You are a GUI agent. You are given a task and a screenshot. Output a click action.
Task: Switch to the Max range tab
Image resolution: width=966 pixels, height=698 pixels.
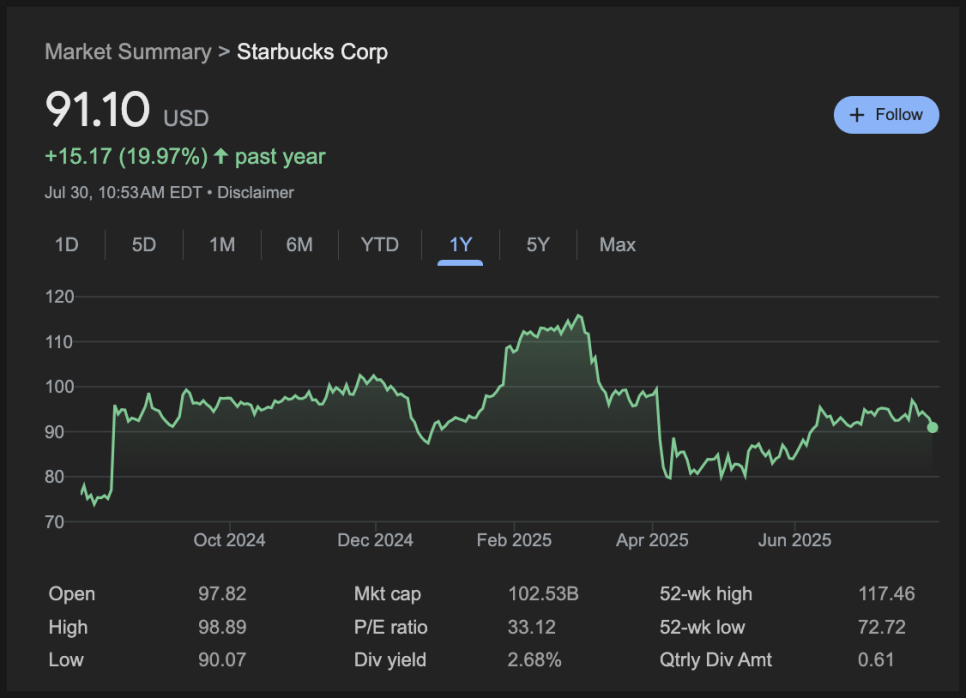click(617, 245)
